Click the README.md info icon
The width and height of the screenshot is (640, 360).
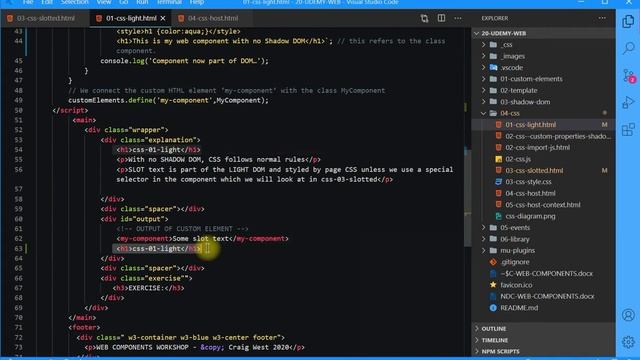point(493,308)
